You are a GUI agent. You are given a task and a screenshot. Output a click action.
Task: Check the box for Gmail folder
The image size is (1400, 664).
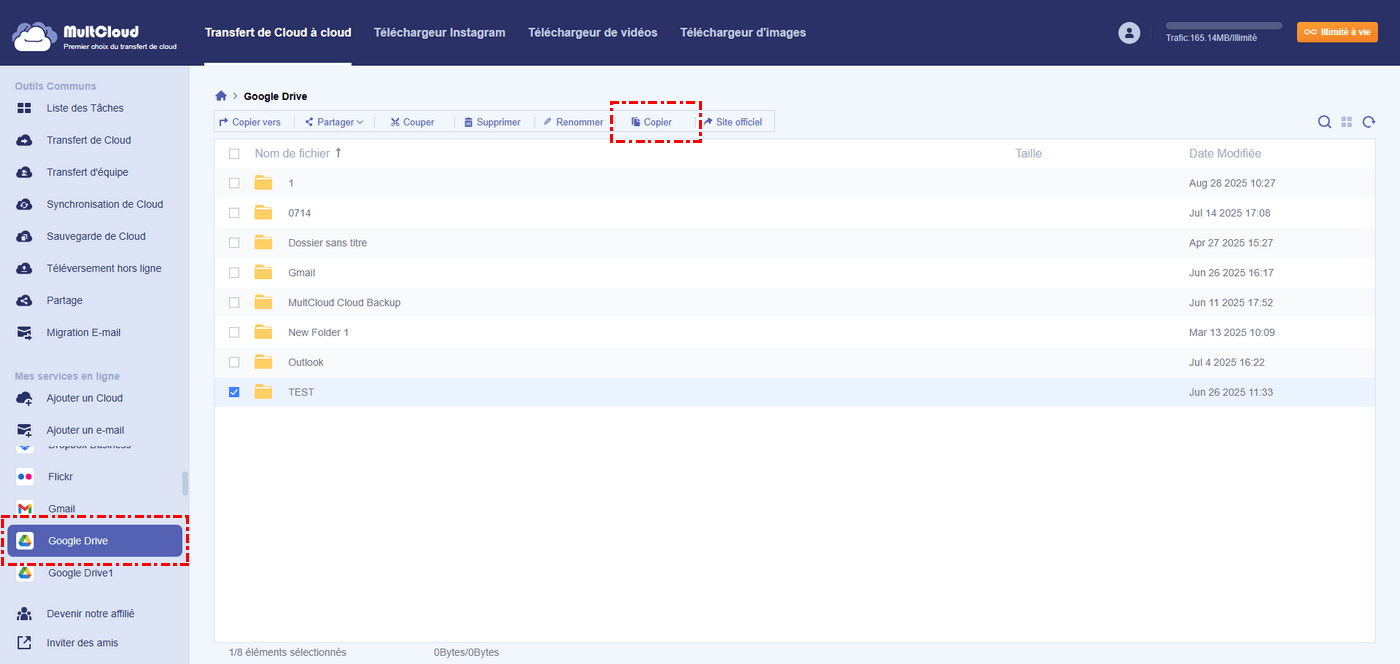tap(234, 272)
